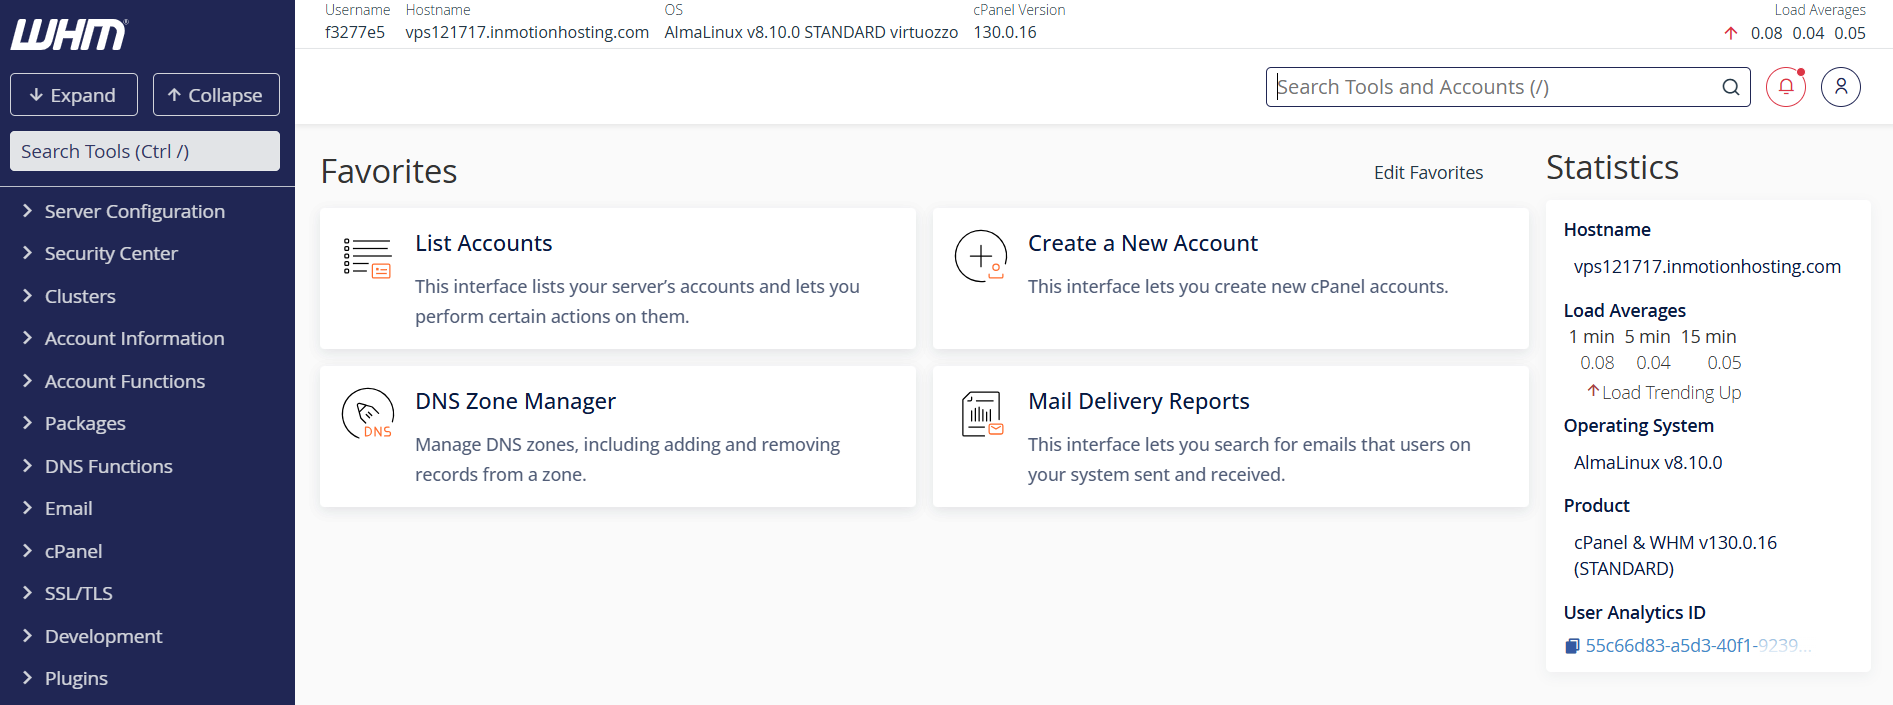Open the Server Configuration menu label
The image size is (1893, 705).
point(135,211)
